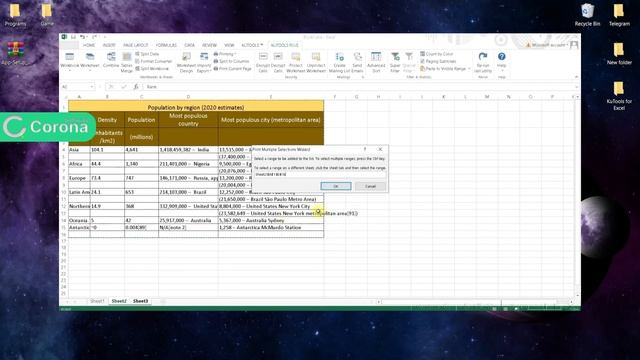
Task: Click Split to Columns option
Action: [231, 61]
